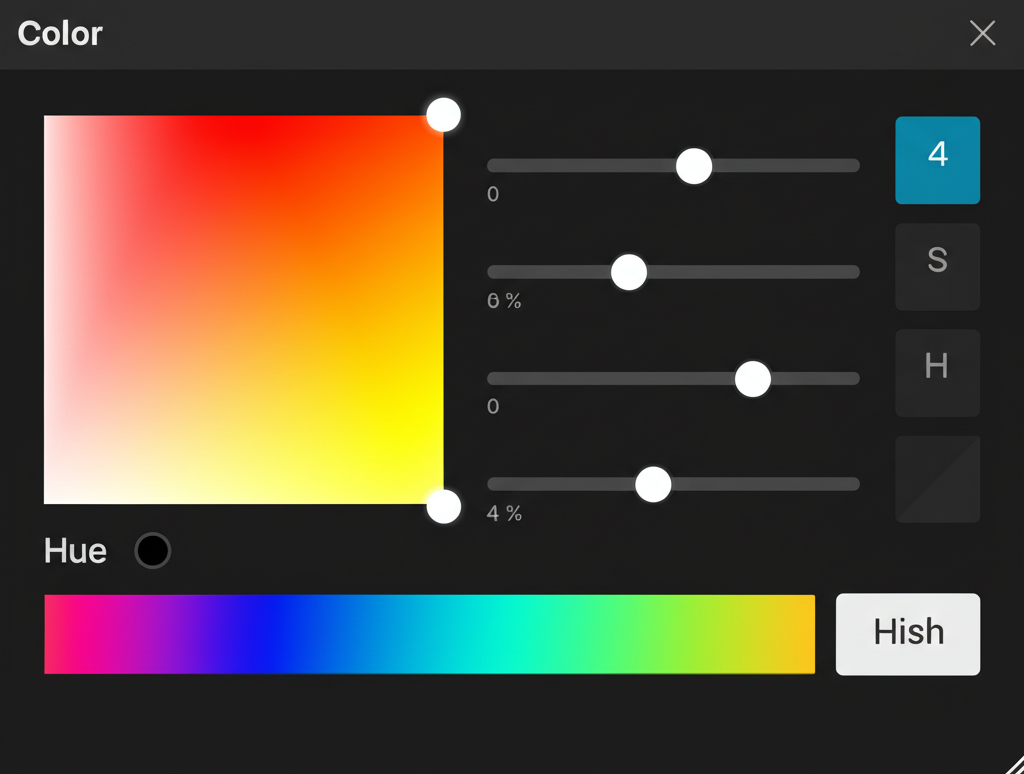1024x774 pixels.
Task: Click the top-right handle of the color square
Action: (443, 115)
